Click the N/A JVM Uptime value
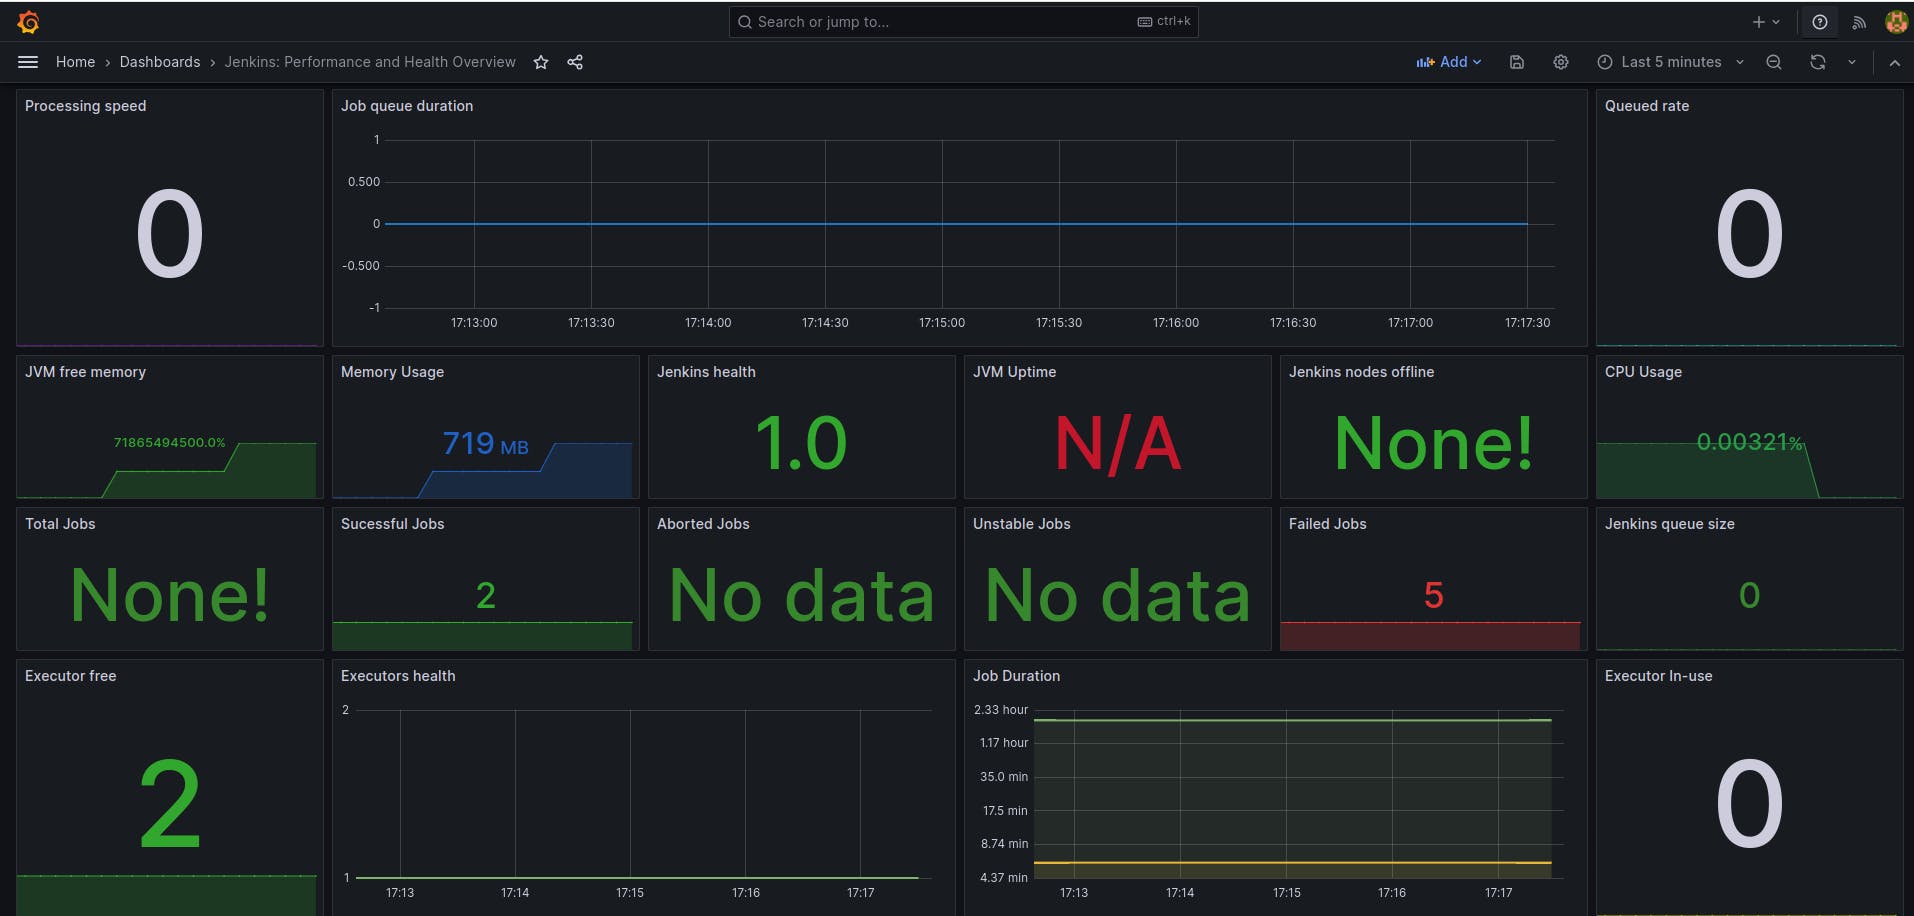Viewport: 1914px width, 916px height. coord(1118,443)
